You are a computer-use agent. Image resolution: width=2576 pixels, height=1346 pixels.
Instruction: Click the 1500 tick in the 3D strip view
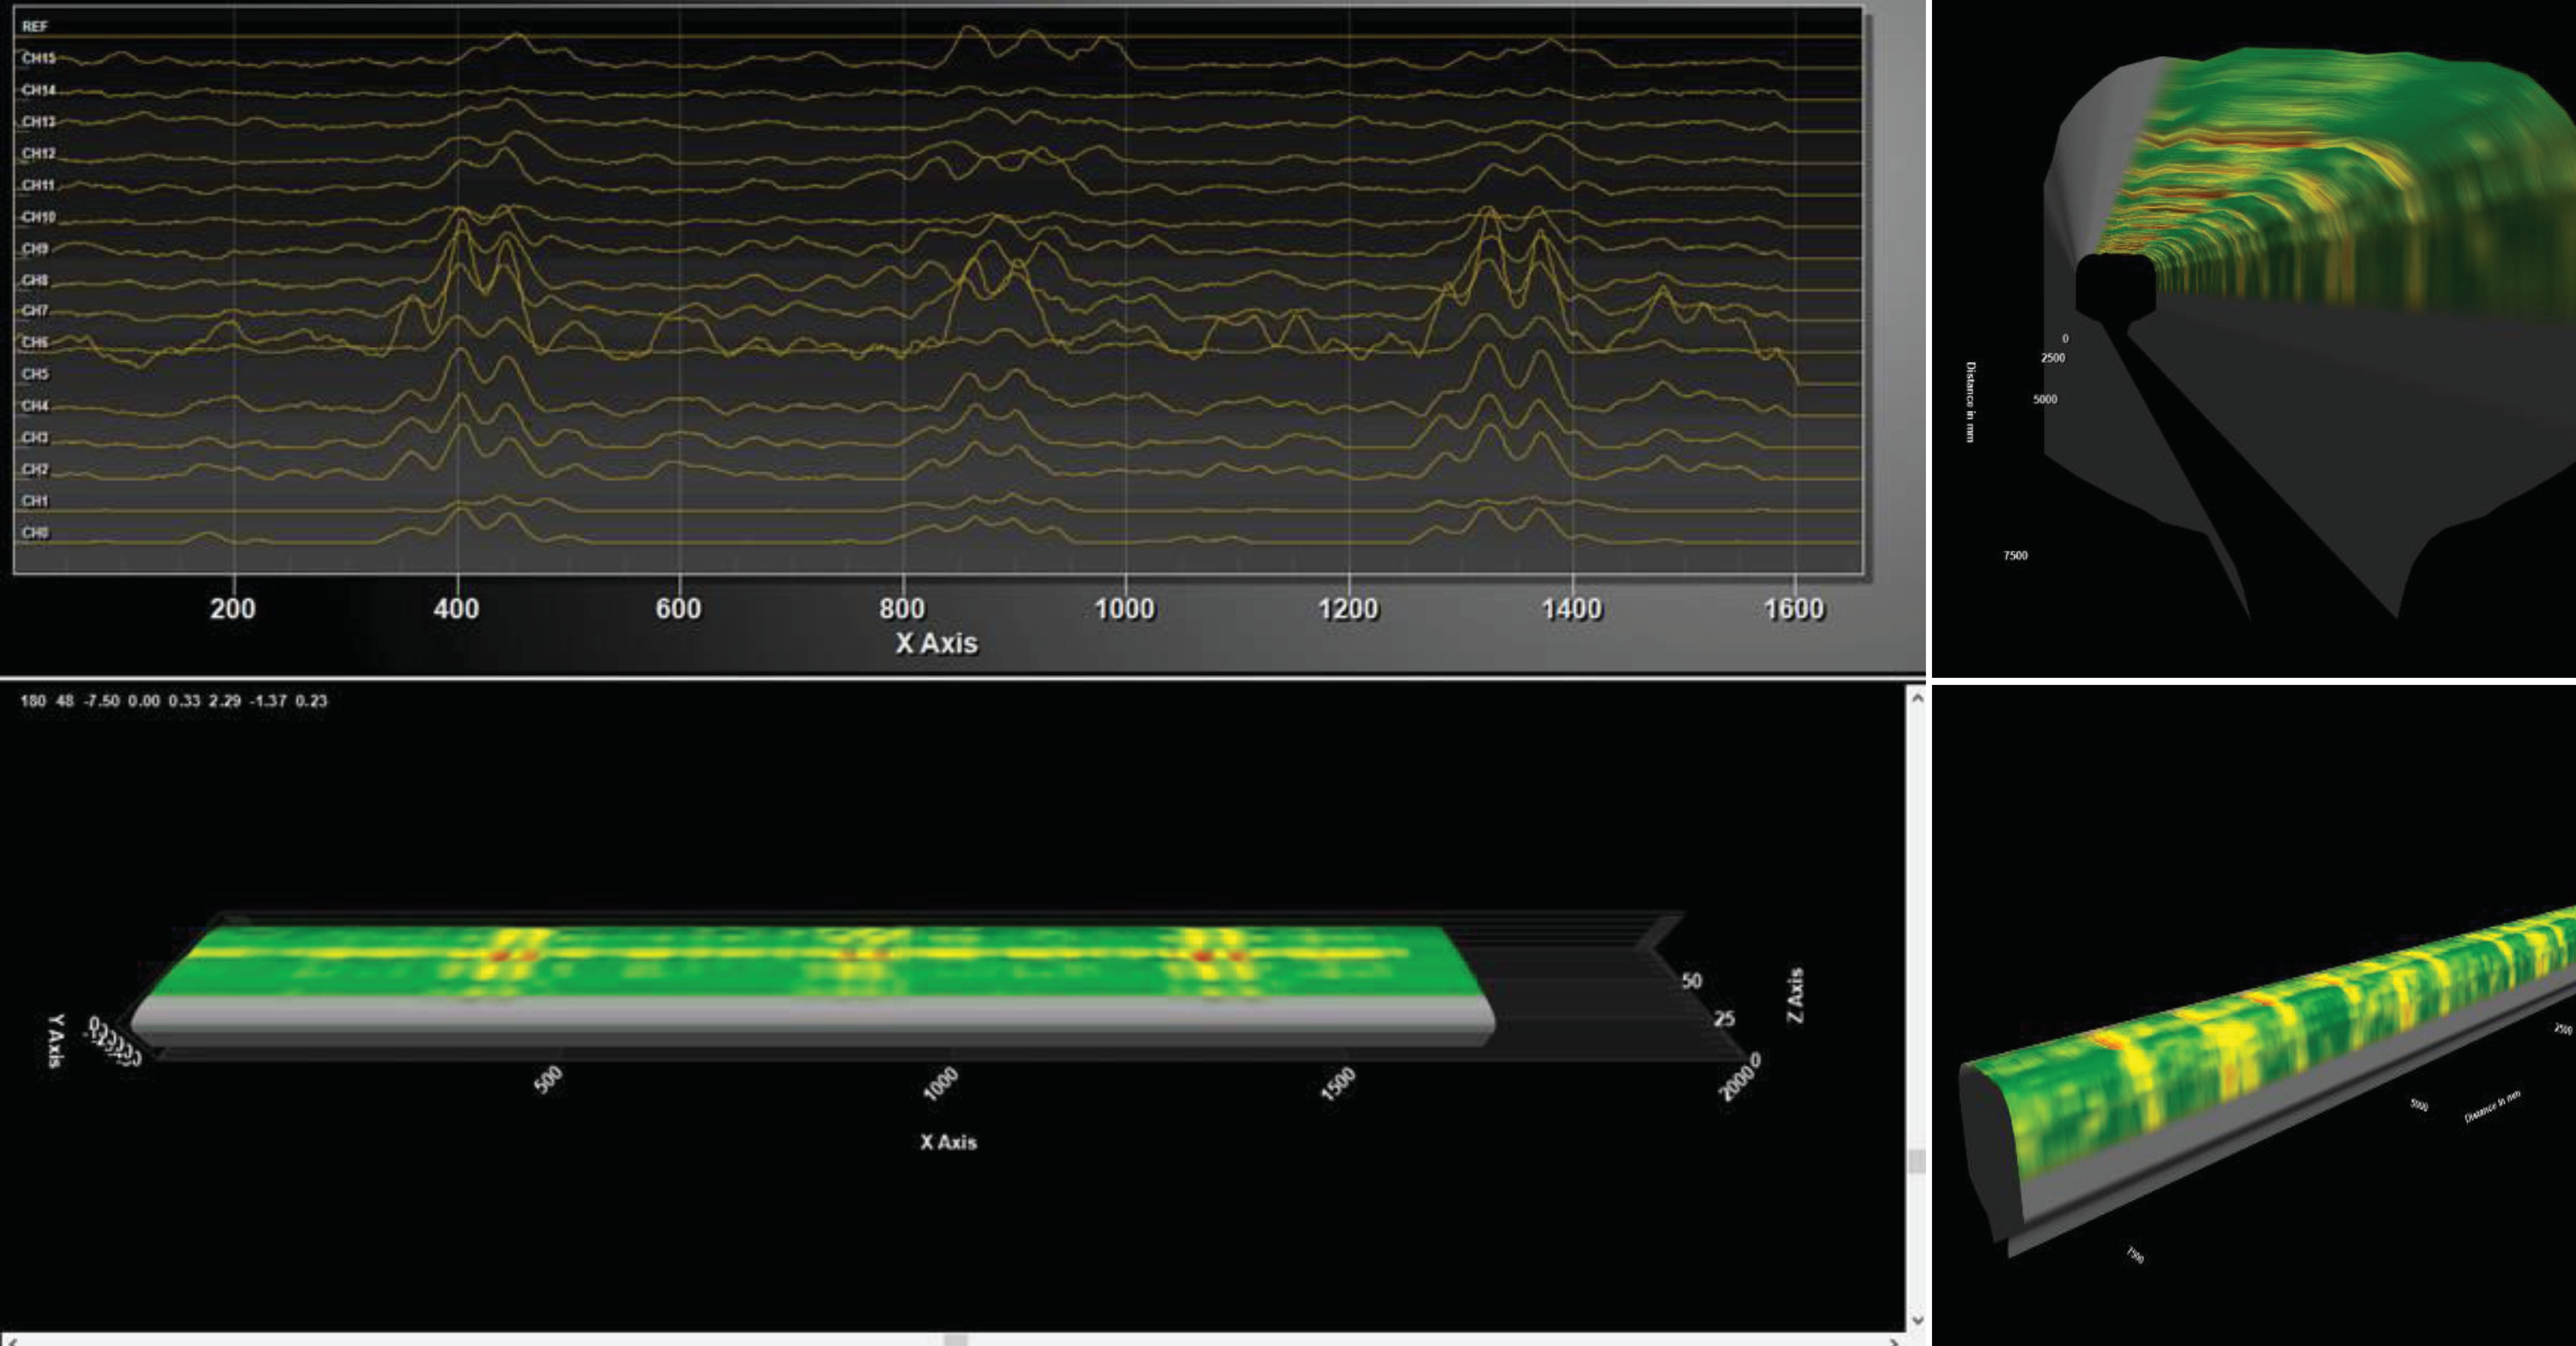click(1338, 1084)
